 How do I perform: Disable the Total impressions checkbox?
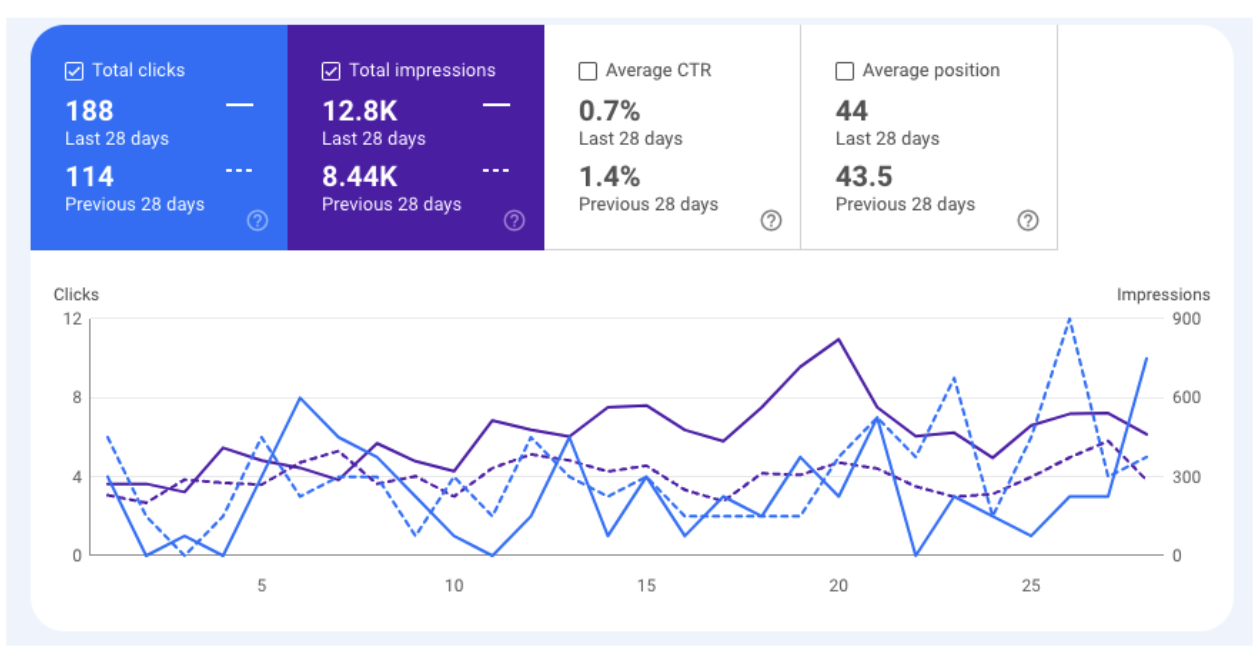(x=331, y=71)
